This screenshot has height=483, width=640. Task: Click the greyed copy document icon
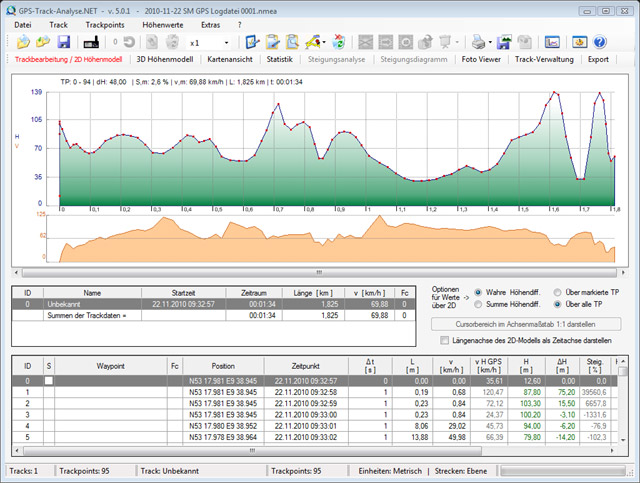click(152, 42)
